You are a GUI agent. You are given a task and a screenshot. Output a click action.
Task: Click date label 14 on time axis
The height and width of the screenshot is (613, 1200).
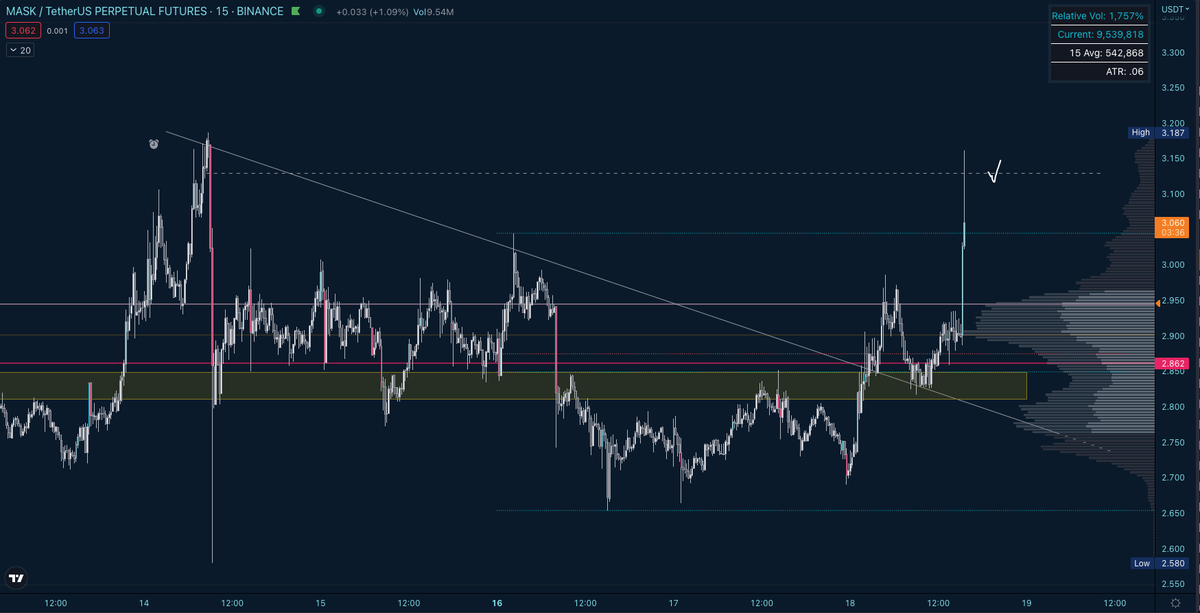point(144,603)
